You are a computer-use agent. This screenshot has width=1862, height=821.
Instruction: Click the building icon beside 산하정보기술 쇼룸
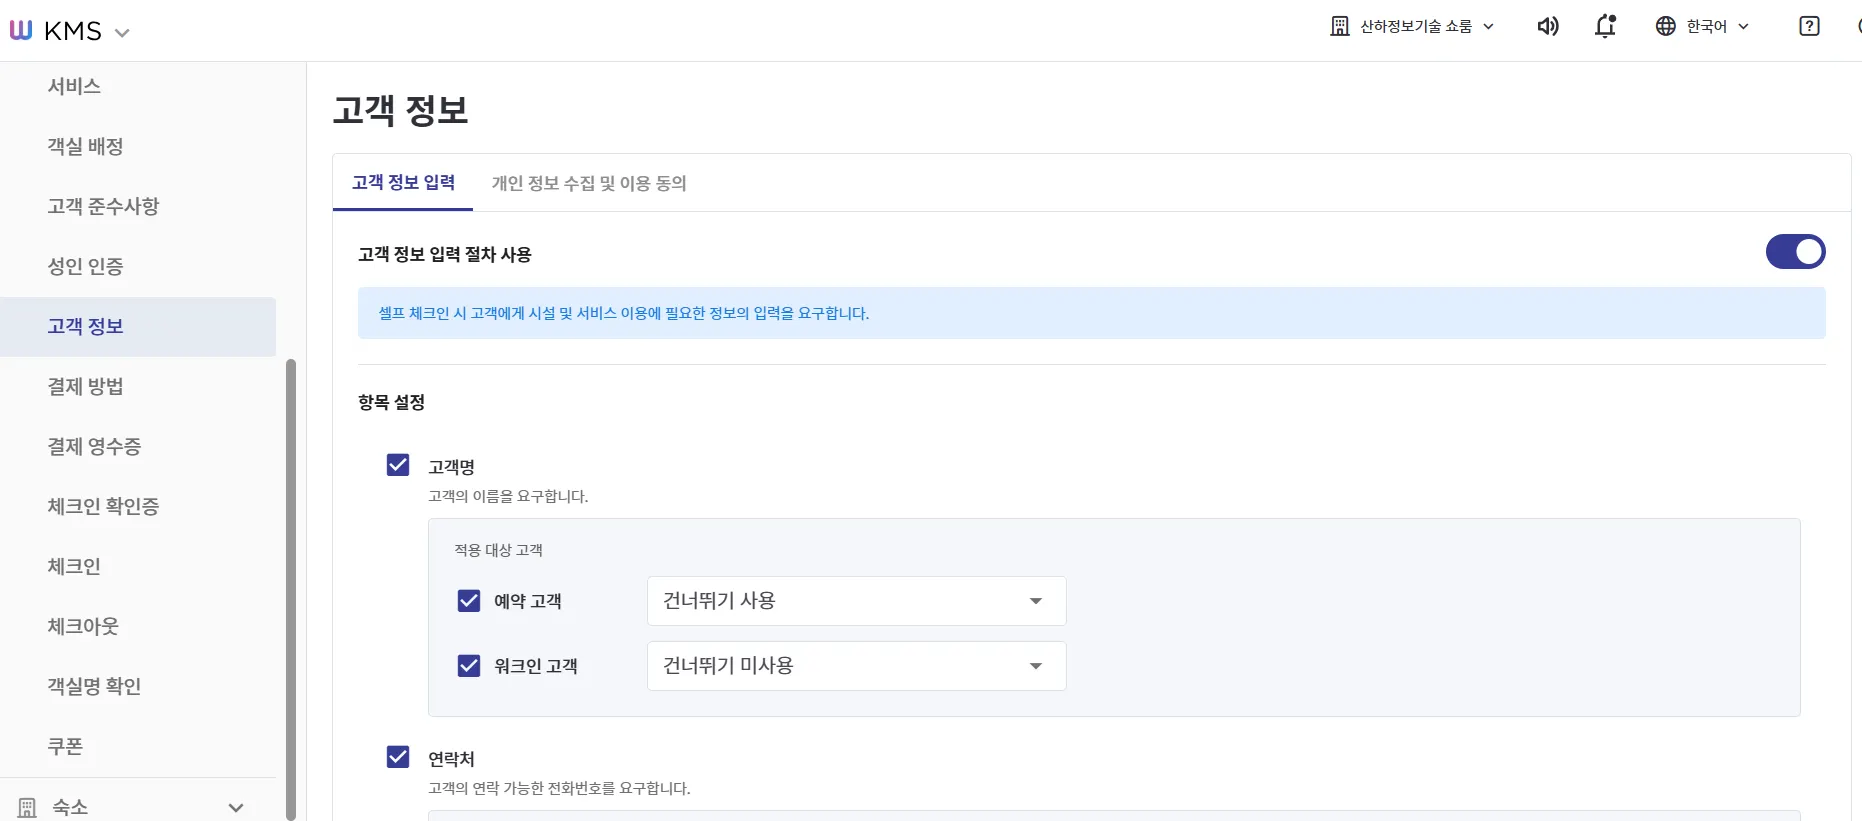[x=1340, y=26]
